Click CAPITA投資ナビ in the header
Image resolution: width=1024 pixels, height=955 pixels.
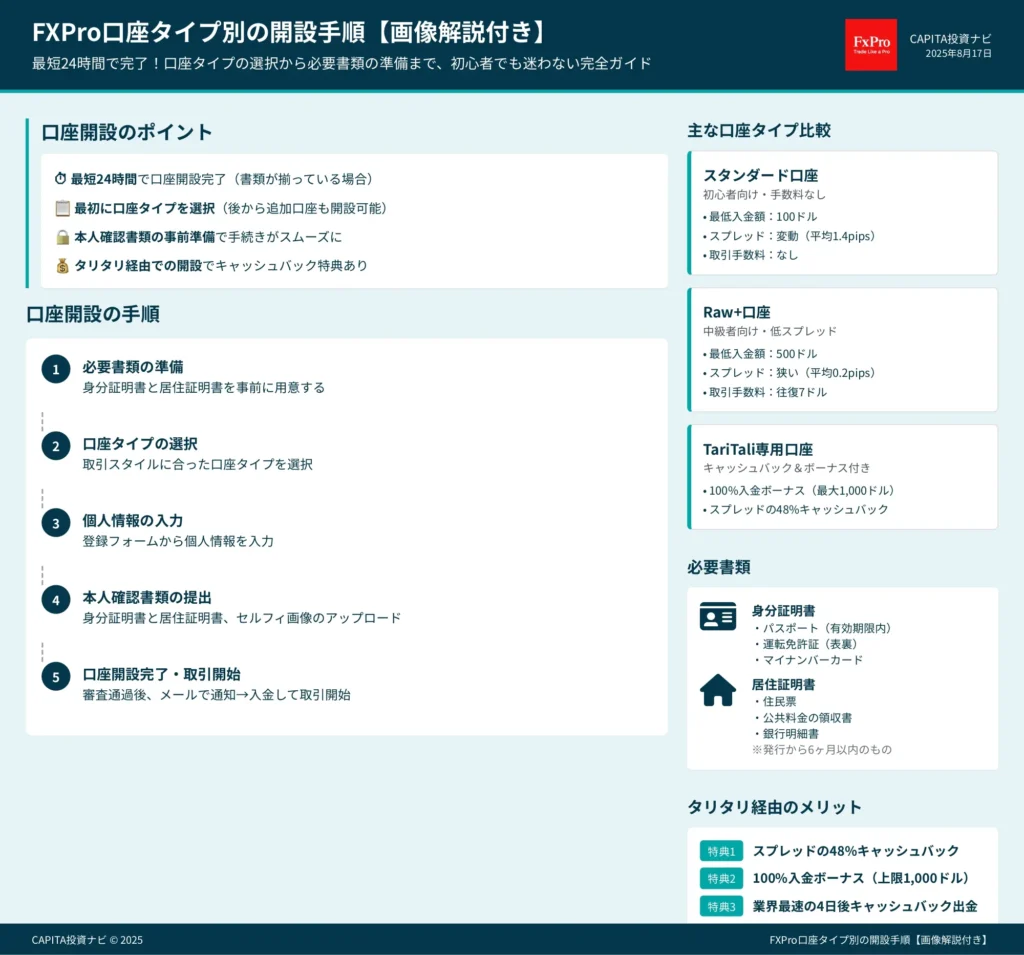(x=950, y=39)
